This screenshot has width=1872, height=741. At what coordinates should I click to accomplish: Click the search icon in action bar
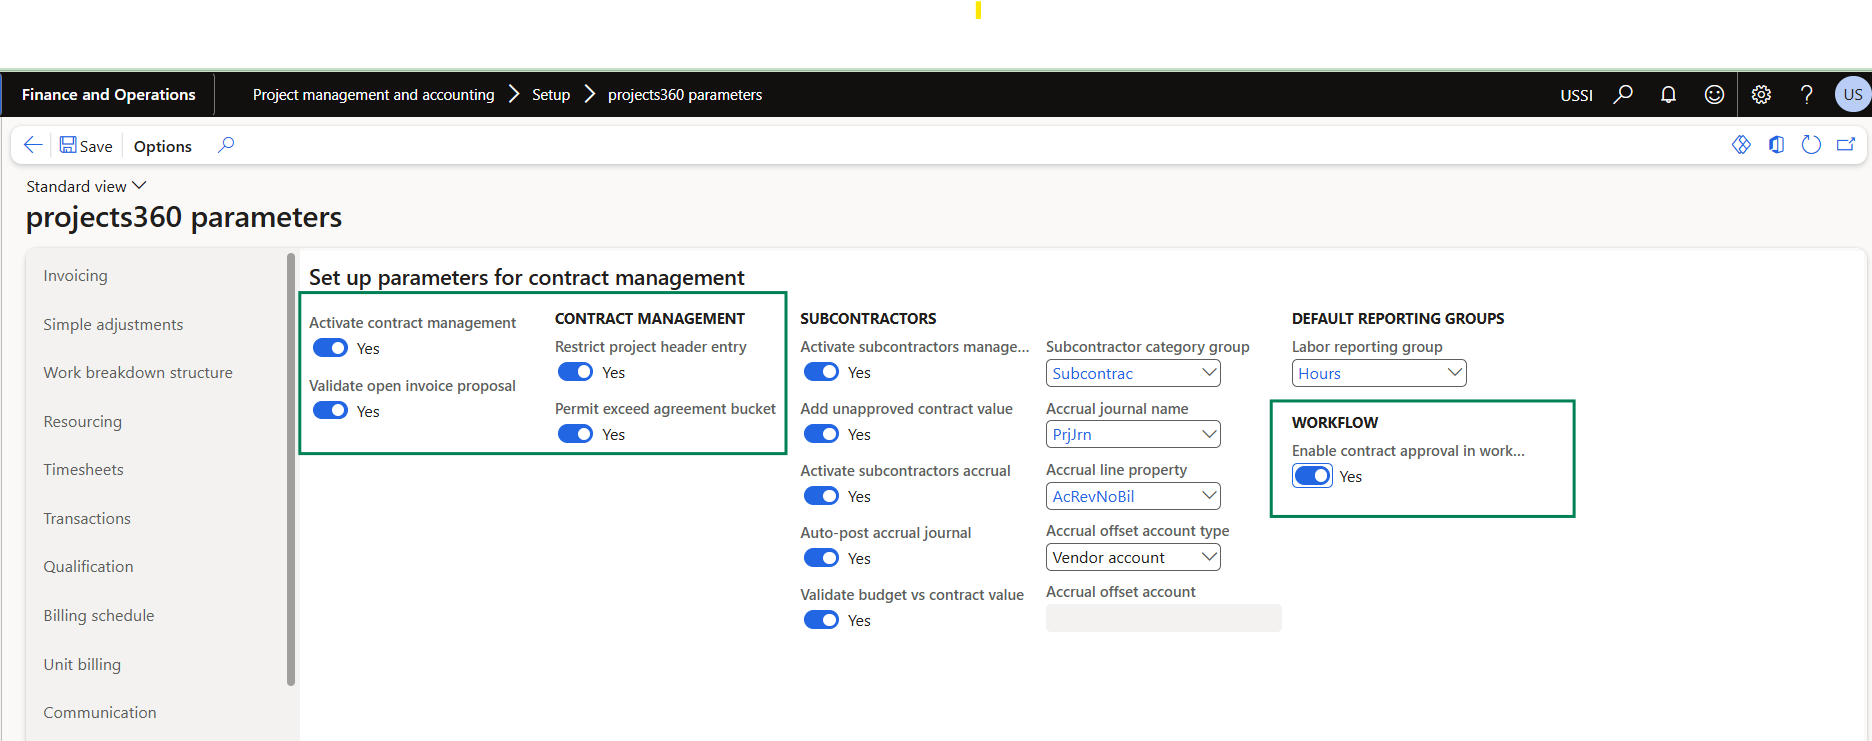pyautogui.click(x=226, y=145)
